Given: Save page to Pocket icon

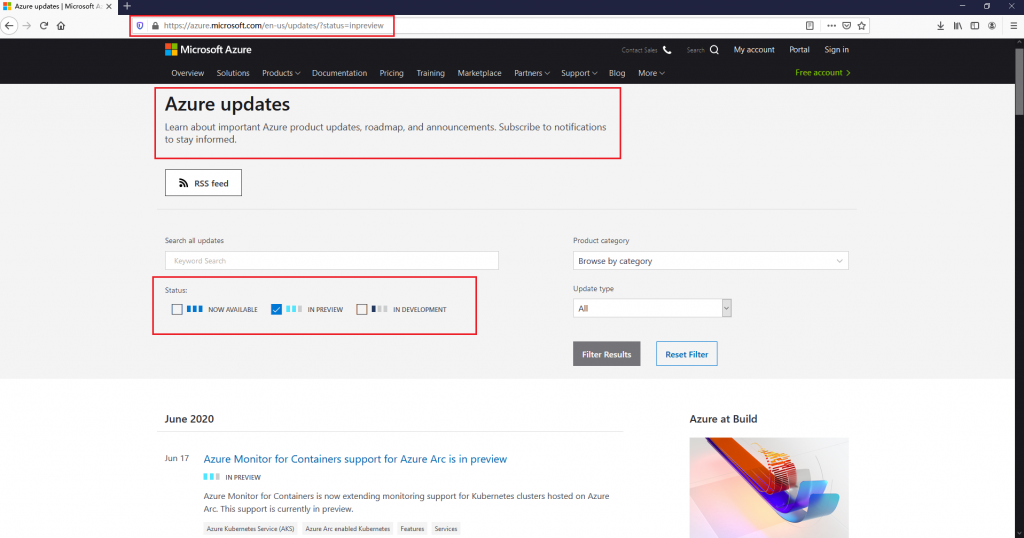Looking at the screenshot, I should click(846, 25).
